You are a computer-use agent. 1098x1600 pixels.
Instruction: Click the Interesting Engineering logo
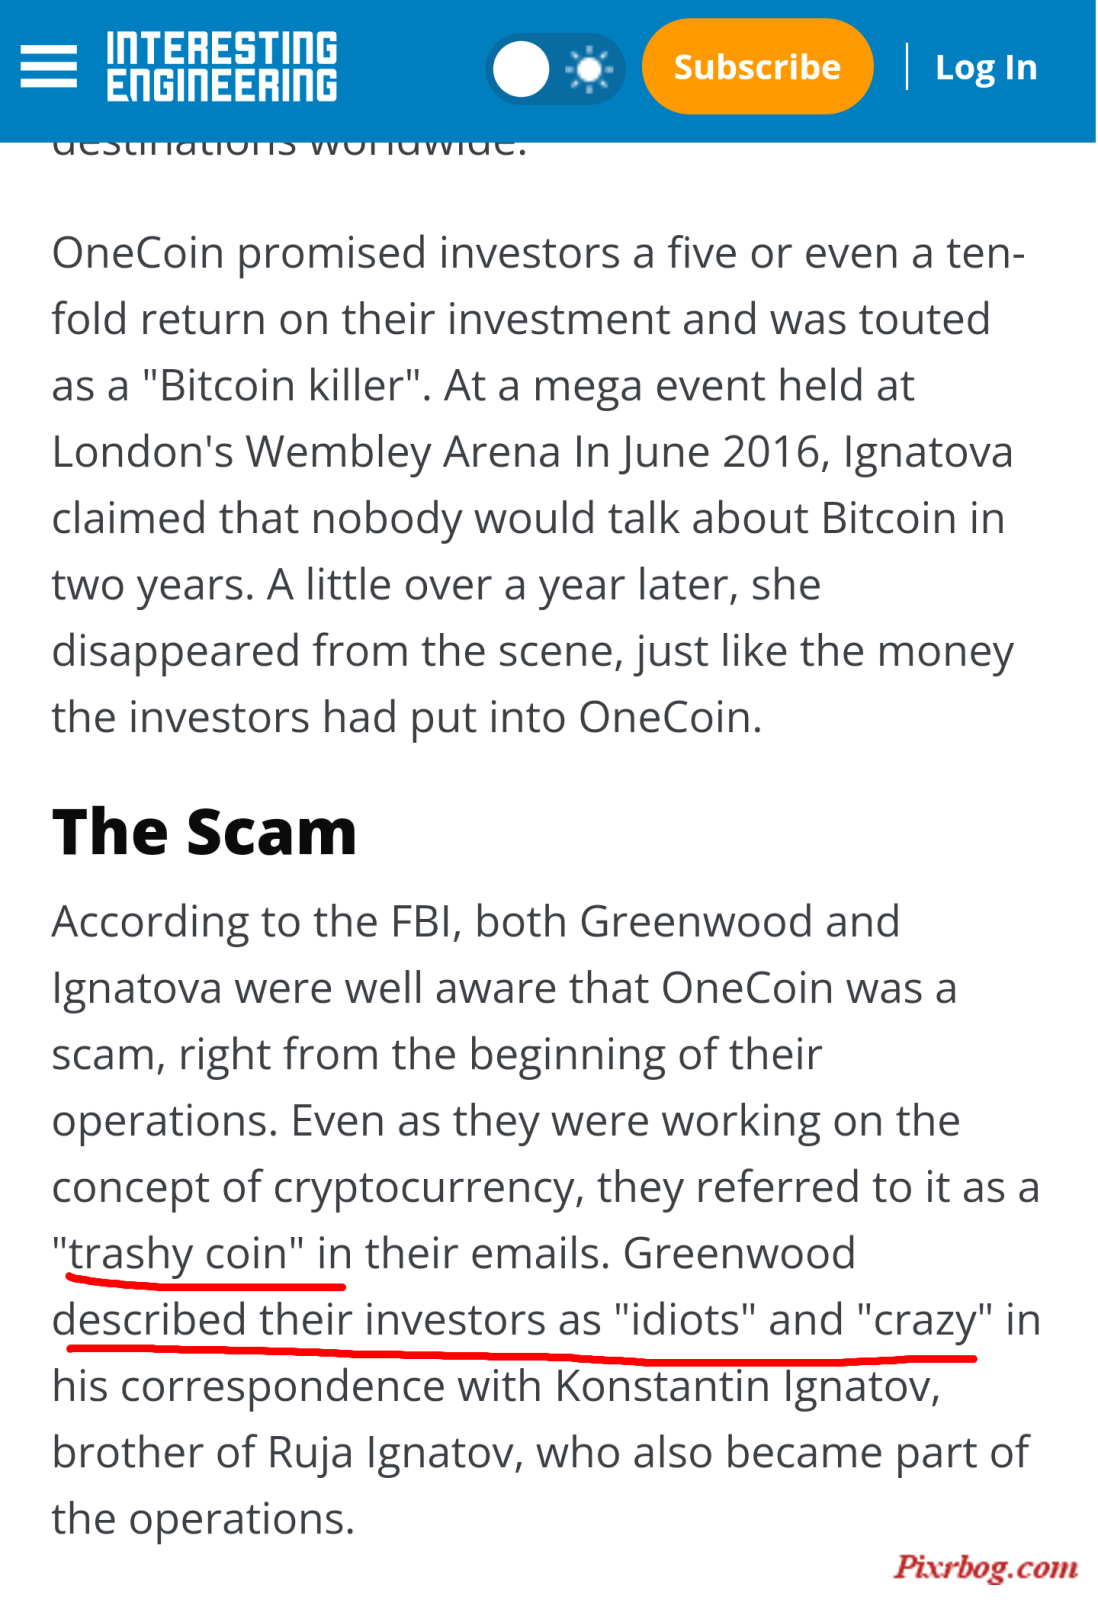point(222,66)
